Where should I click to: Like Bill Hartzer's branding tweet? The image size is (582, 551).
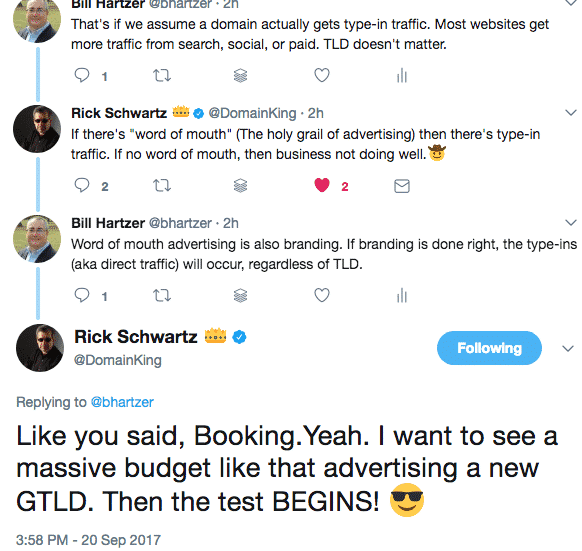click(322, 296)
